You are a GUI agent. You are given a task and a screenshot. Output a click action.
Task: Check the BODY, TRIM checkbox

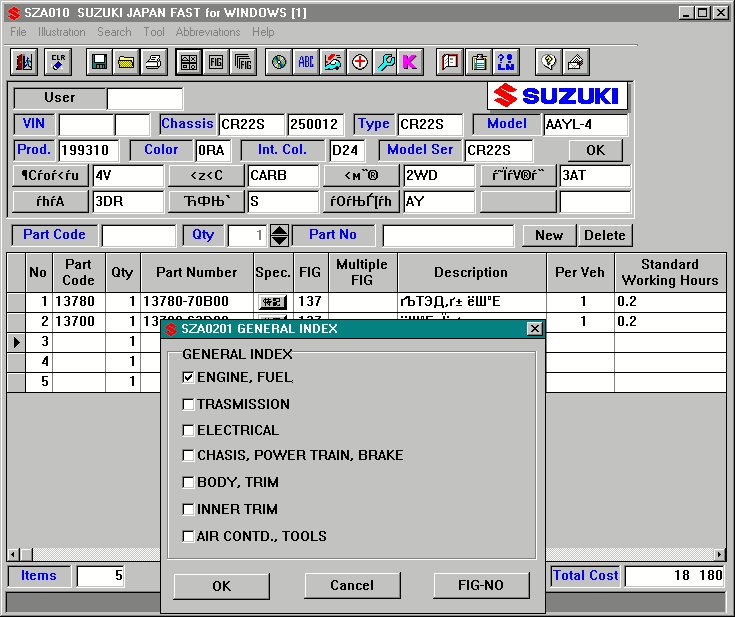pos(188,482)
